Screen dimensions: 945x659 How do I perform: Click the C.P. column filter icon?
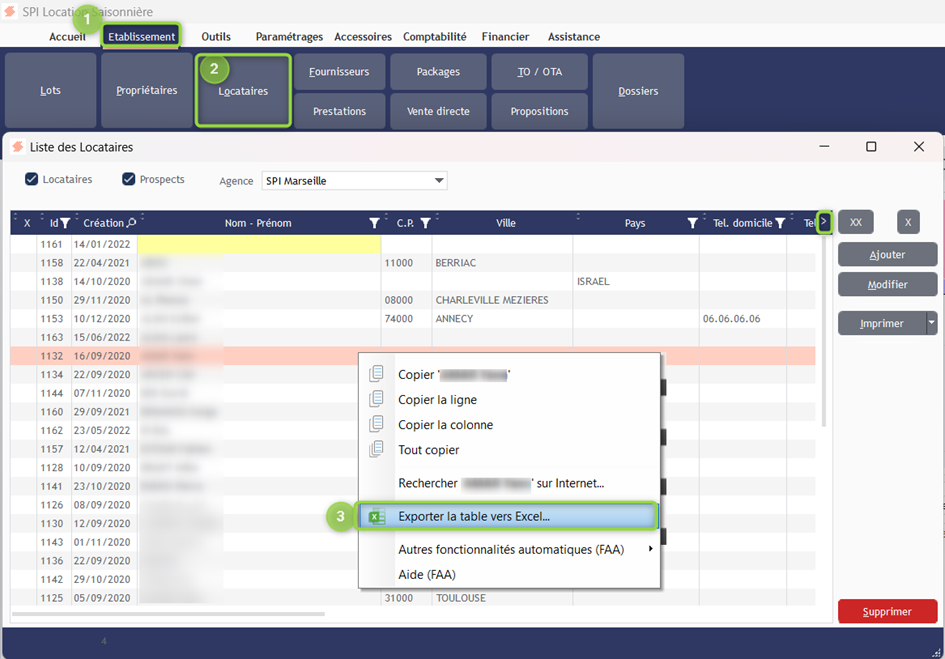(425, 223)
